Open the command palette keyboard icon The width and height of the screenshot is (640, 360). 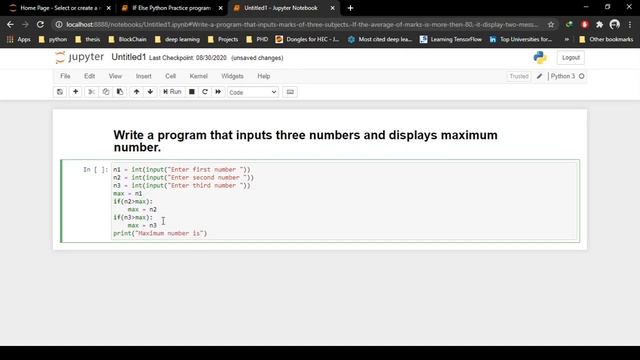coord(290,92)
